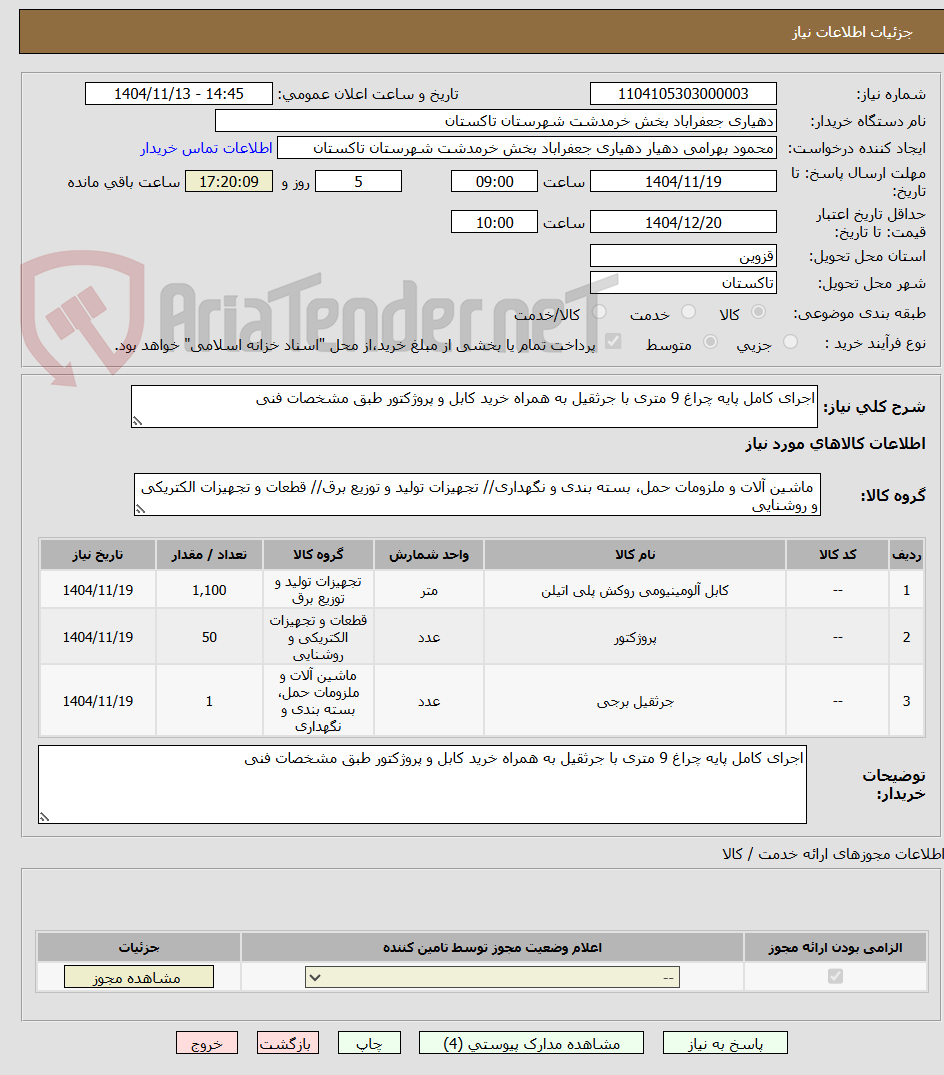Click the قطعات و تجهیزات الکتریکی group cell
Viewport: 944px width, 1075px height.
pos(318,638)
